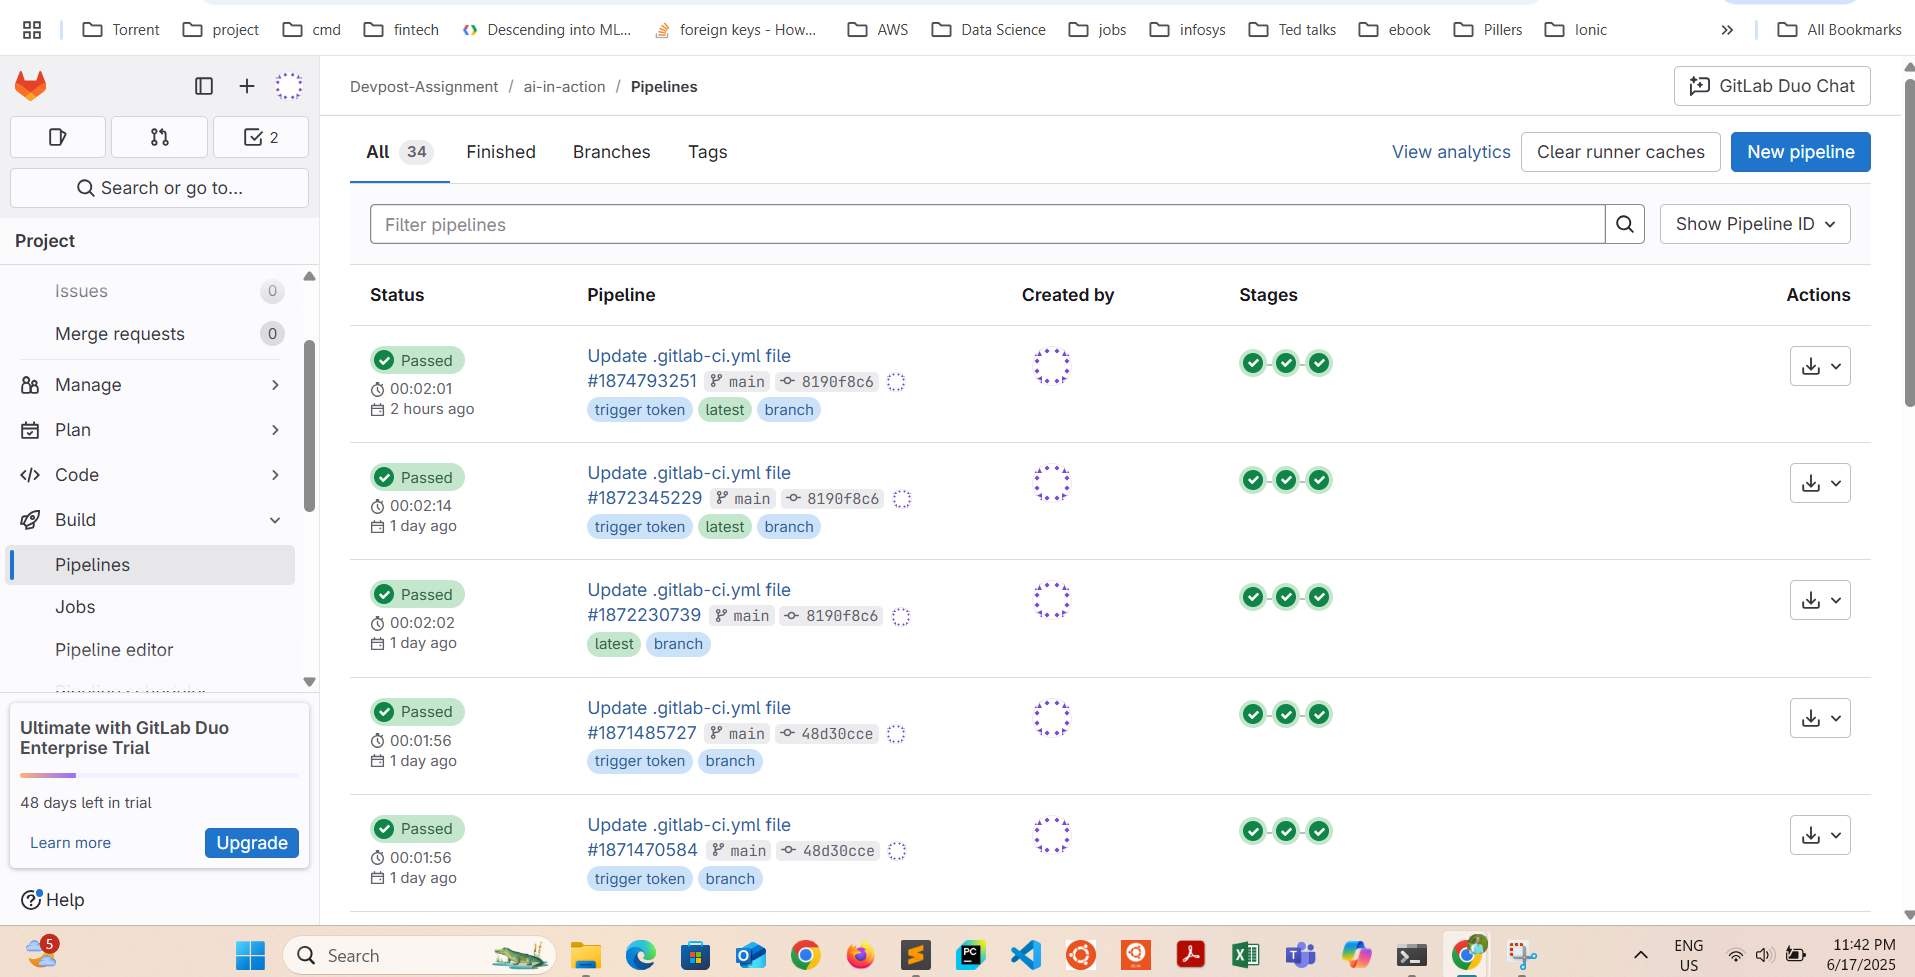The image size is (1915, 977).
Task: Click the Search or go to field
Action: pyautogui.click(x=159, y=188)
